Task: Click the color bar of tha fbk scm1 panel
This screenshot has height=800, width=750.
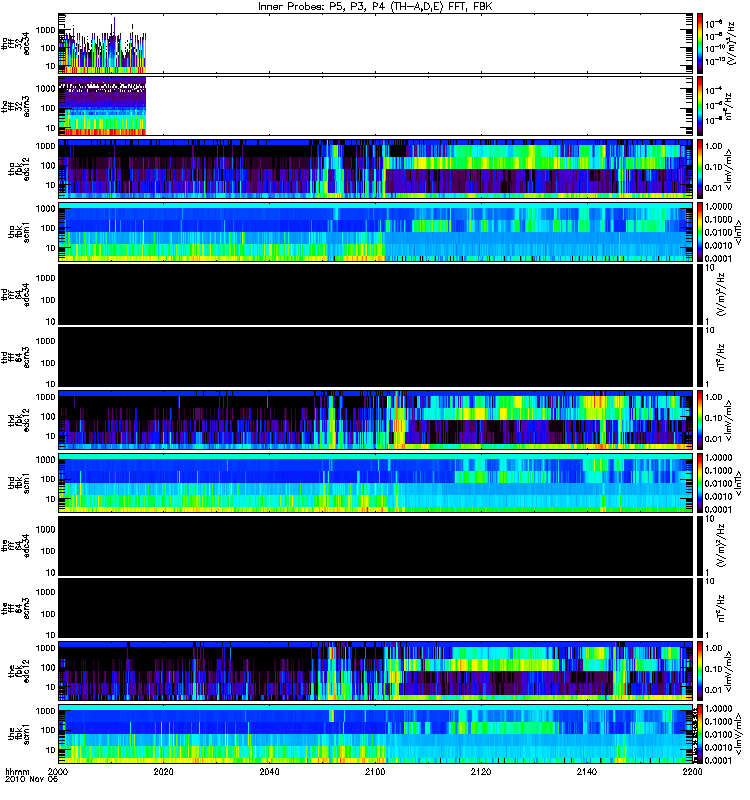Action: (700, 232)
